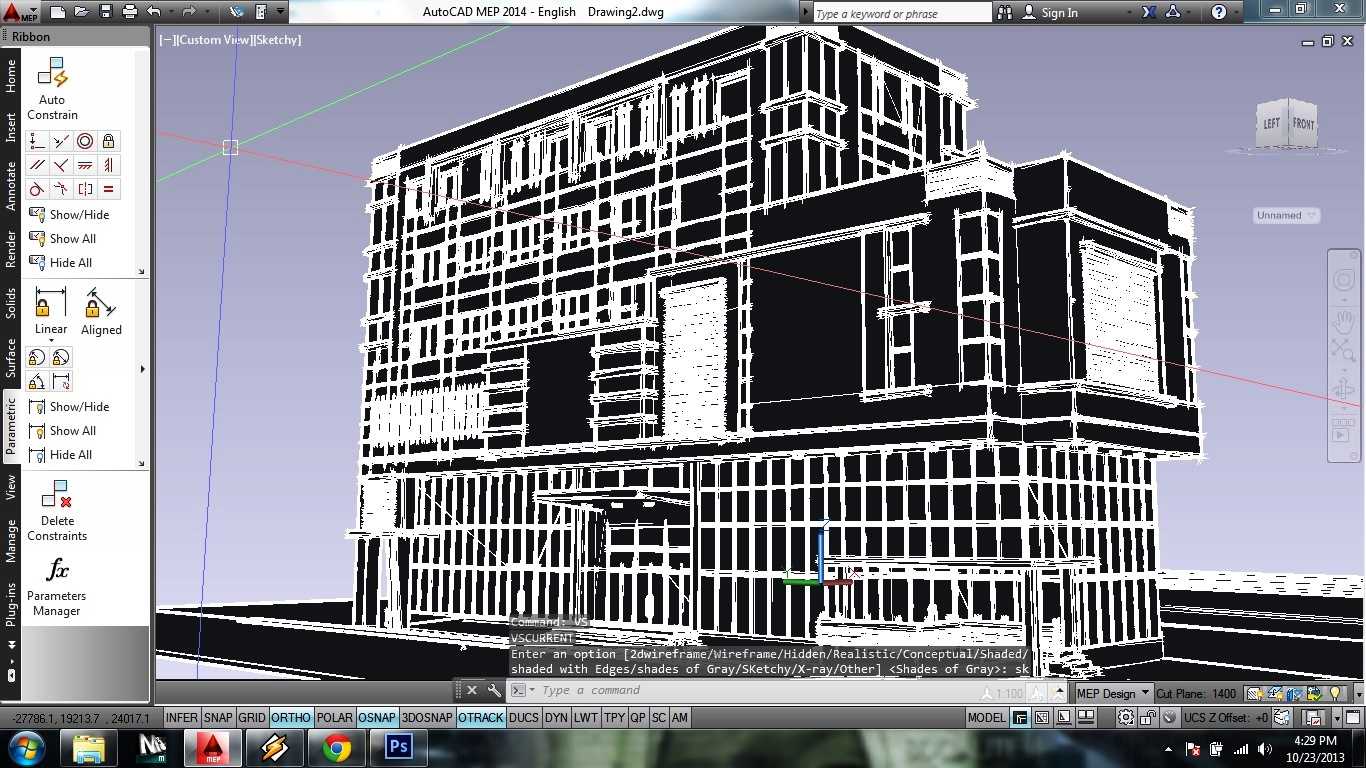Toggle DYN dynamic input in status bar
1366x768 pixels.
[556, 718]
